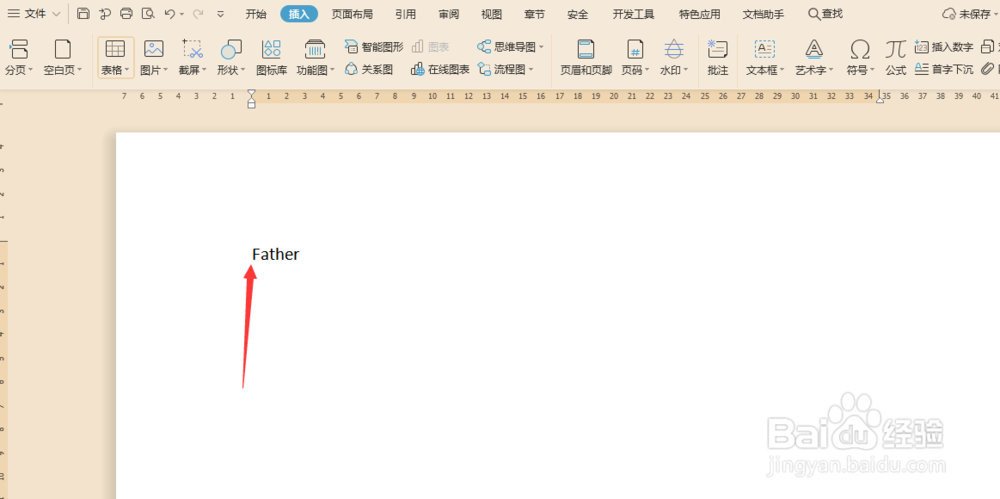The image size is (1000, 499).
Task: Insert an 在线图表 online chart
Action: coord(440,69)
